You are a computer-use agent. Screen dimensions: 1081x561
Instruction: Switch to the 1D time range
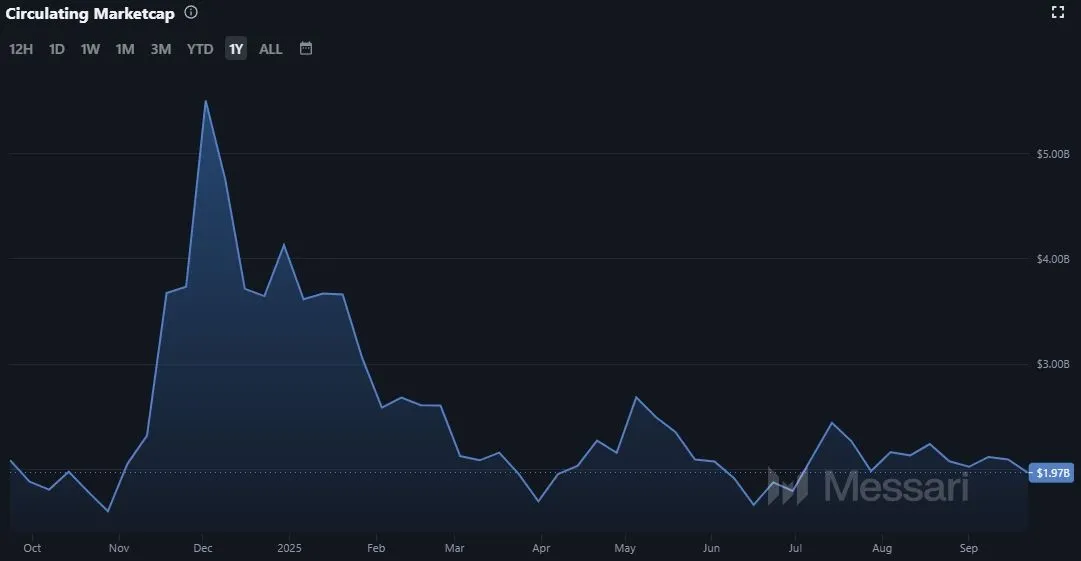click(x=57, y=49)
